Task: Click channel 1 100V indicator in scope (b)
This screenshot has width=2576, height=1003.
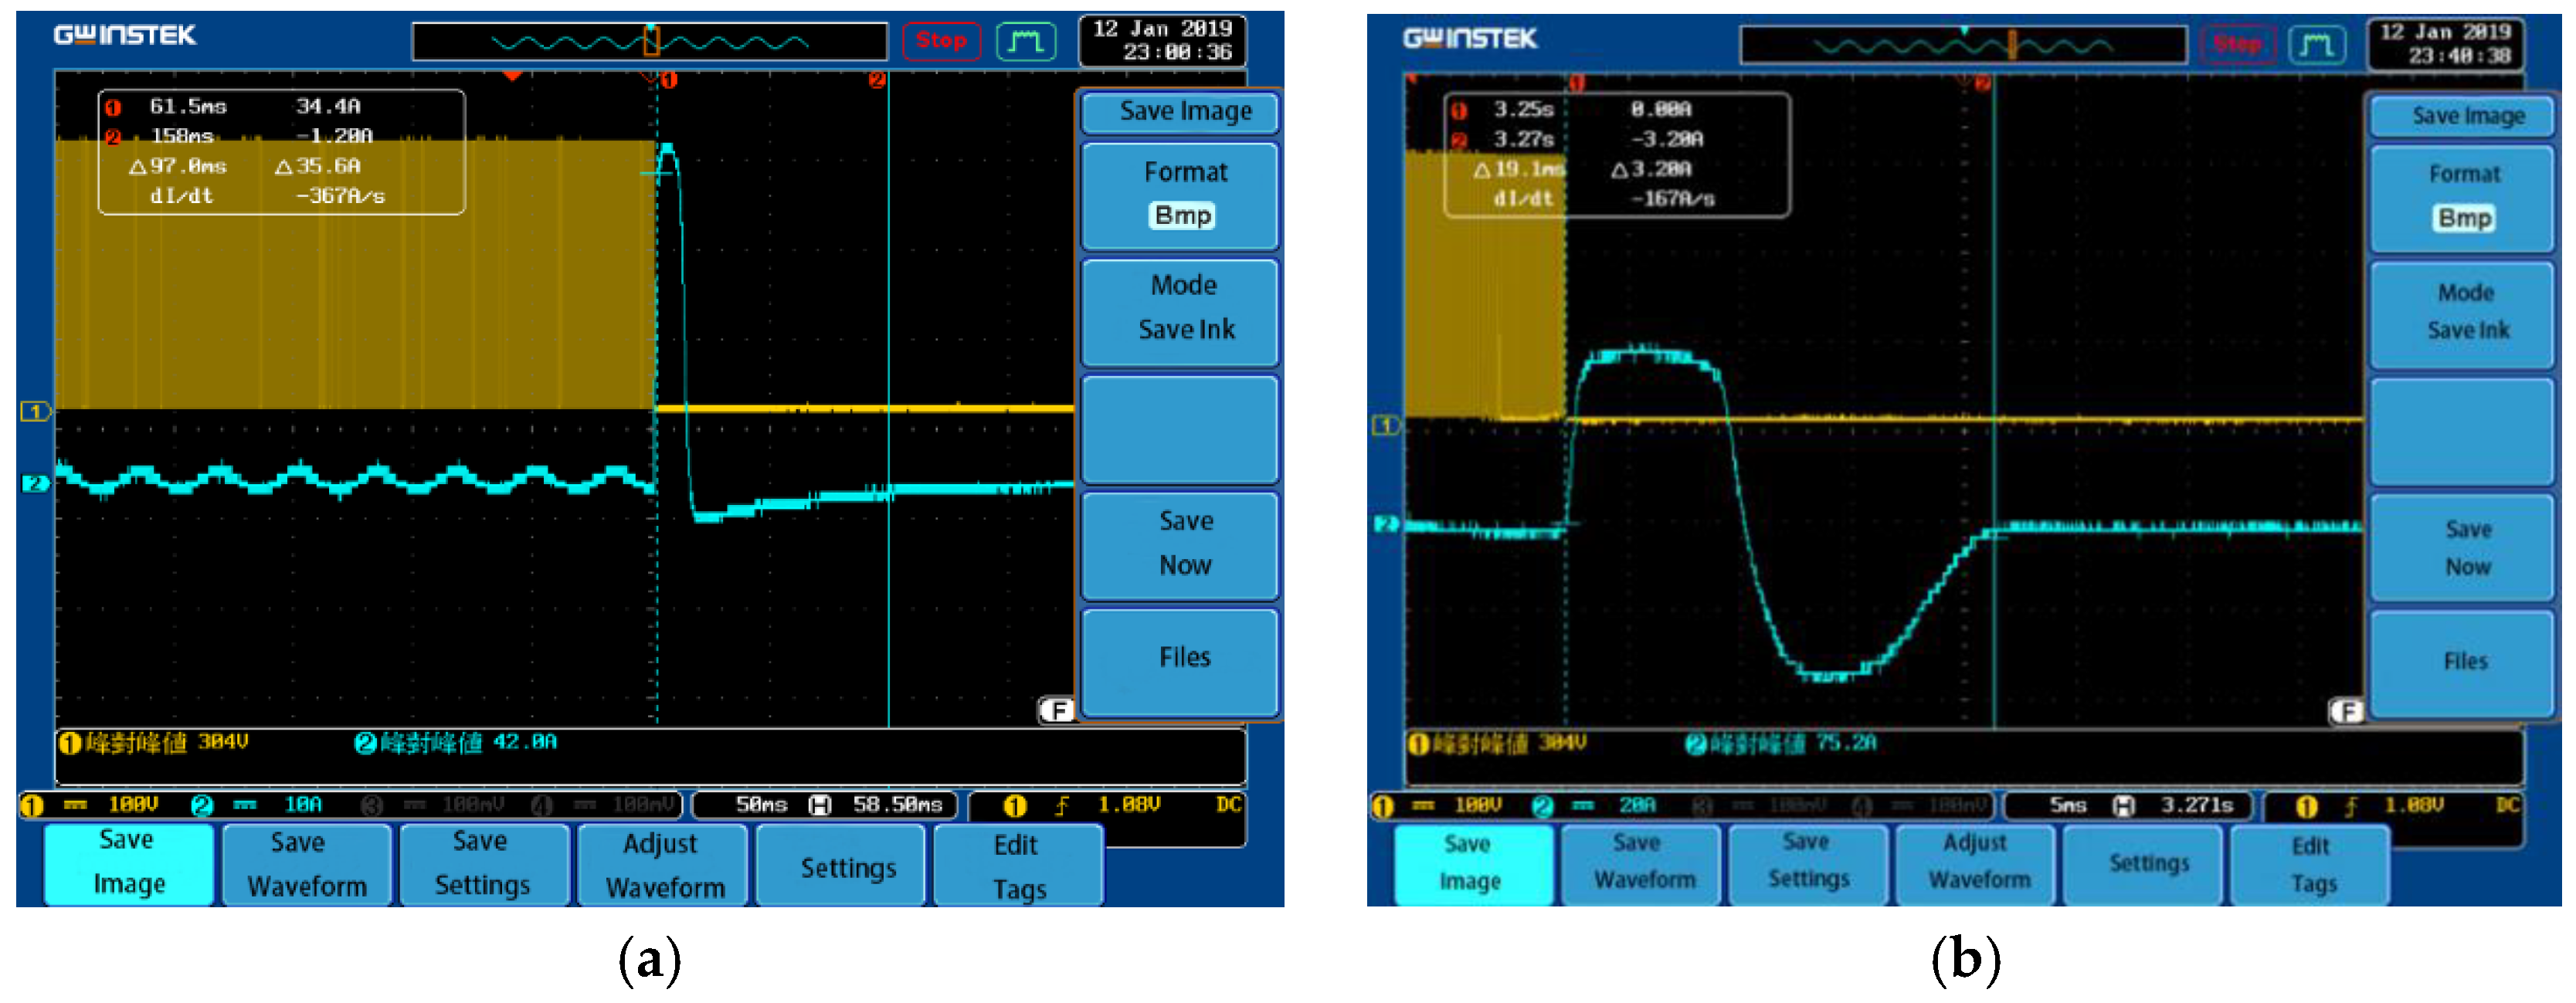Action: point(1438,806)
